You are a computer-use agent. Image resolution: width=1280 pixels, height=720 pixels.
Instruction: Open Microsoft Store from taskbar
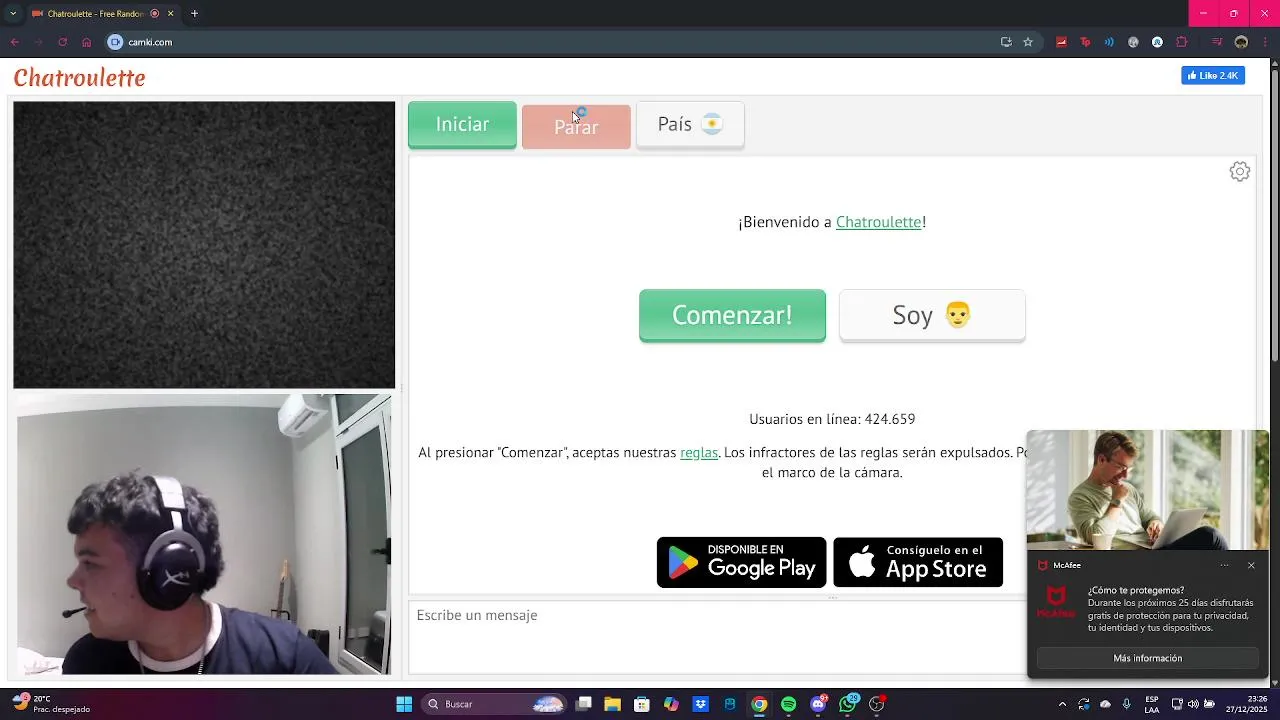[x=642, y=704]
